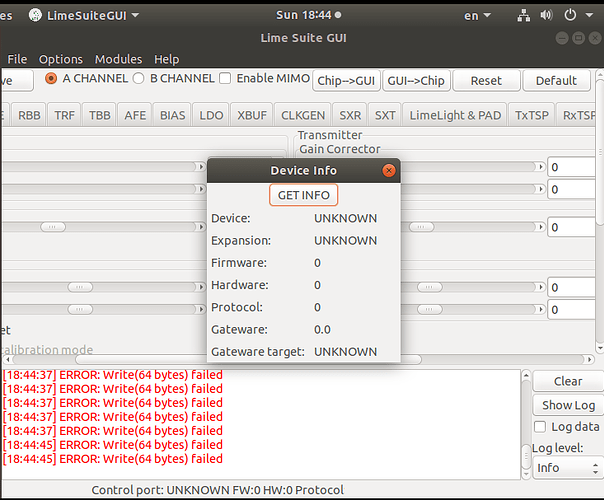
Task: Switch to the TxTSP tab
Action: pyautogui.click(x=532, y=115)
